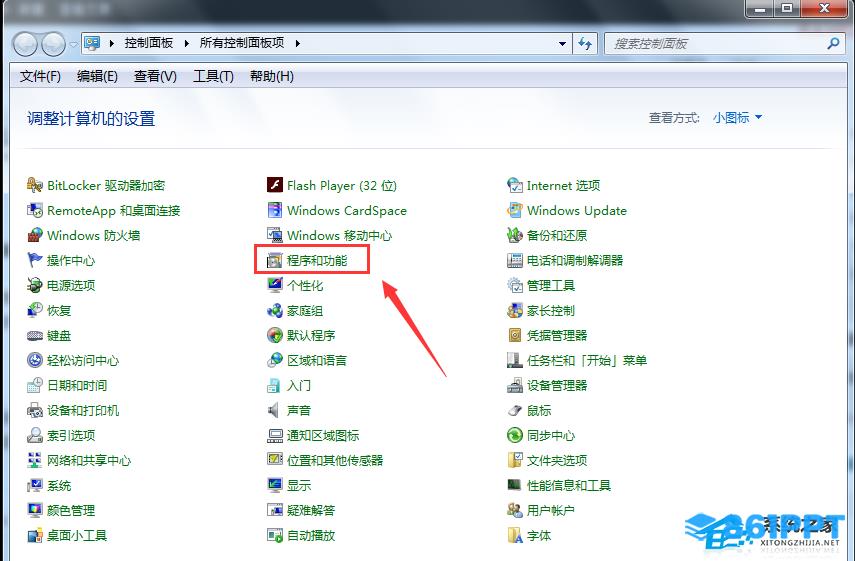Open the 桌面小工具 link
Screen dimensions: 855x561
click(x=77, y=535)
